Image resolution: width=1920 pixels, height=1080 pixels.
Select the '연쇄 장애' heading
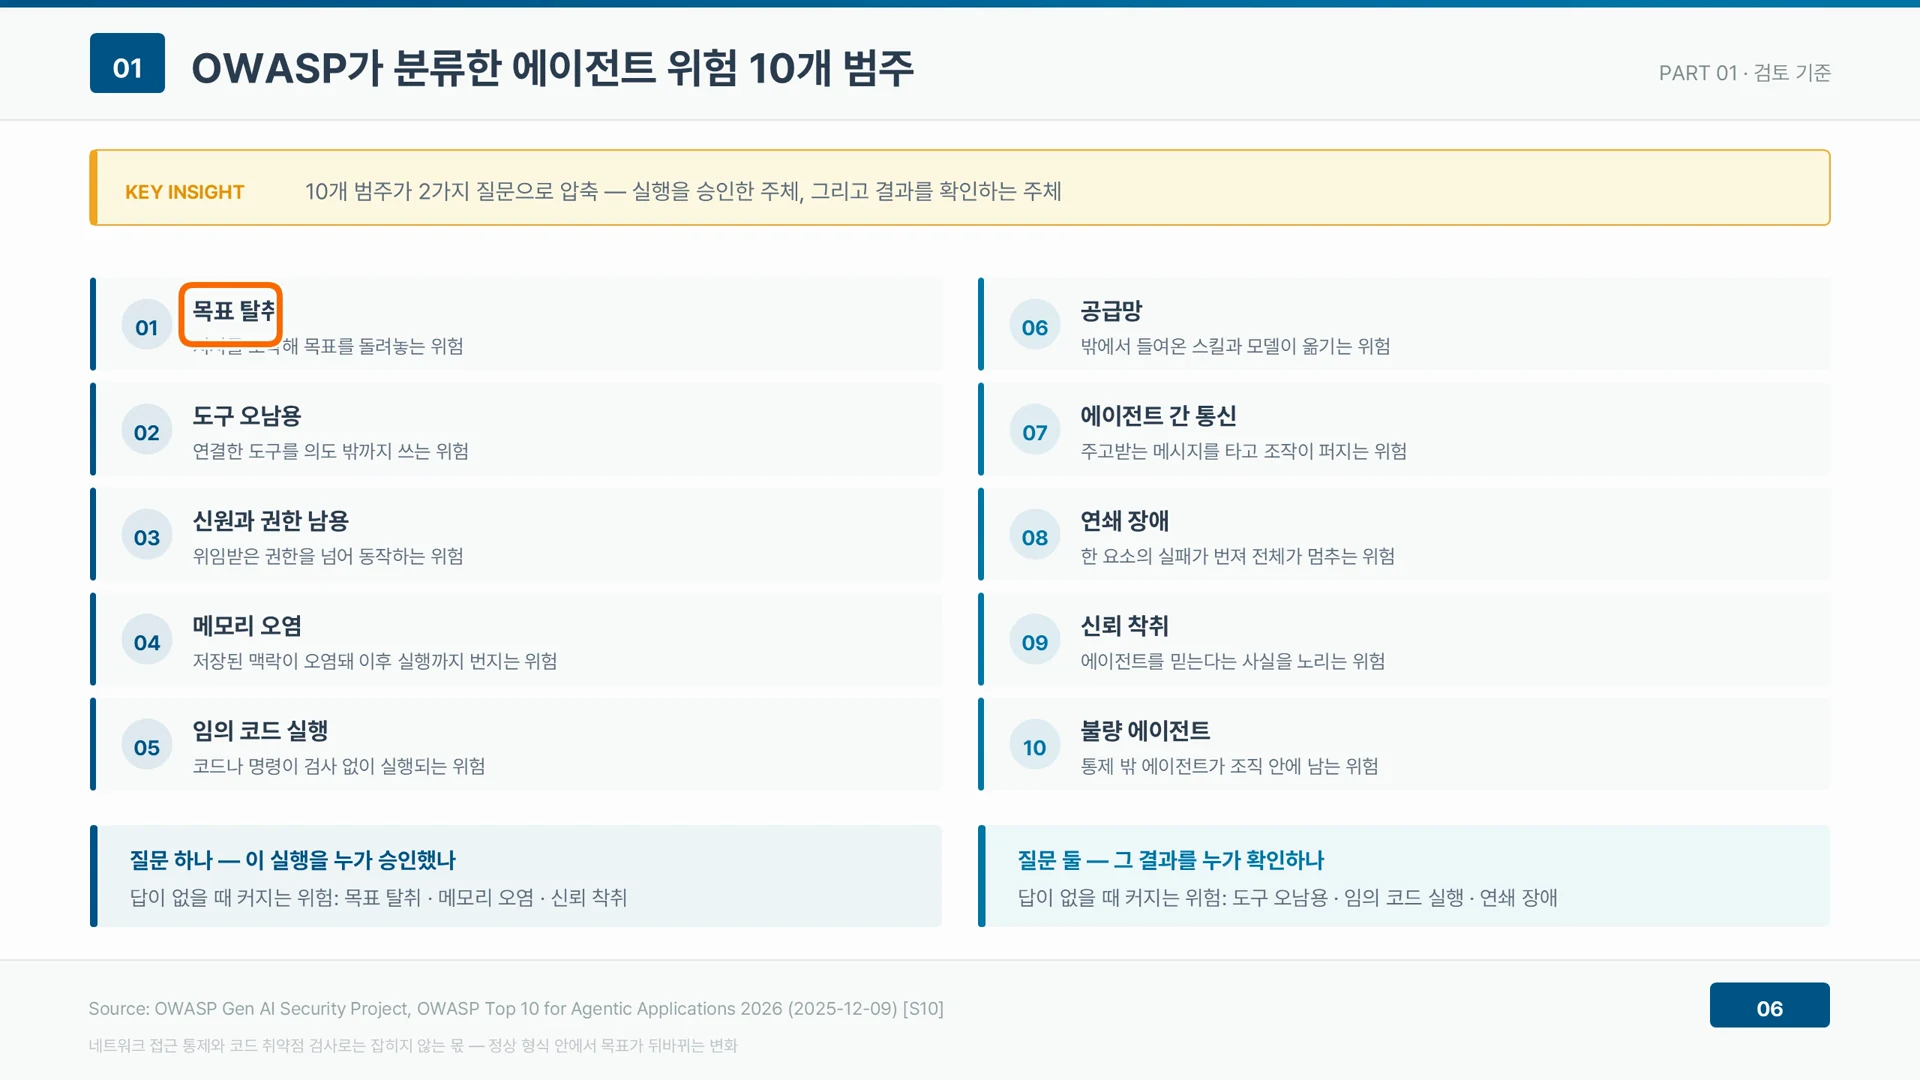tap(1124, 521)
